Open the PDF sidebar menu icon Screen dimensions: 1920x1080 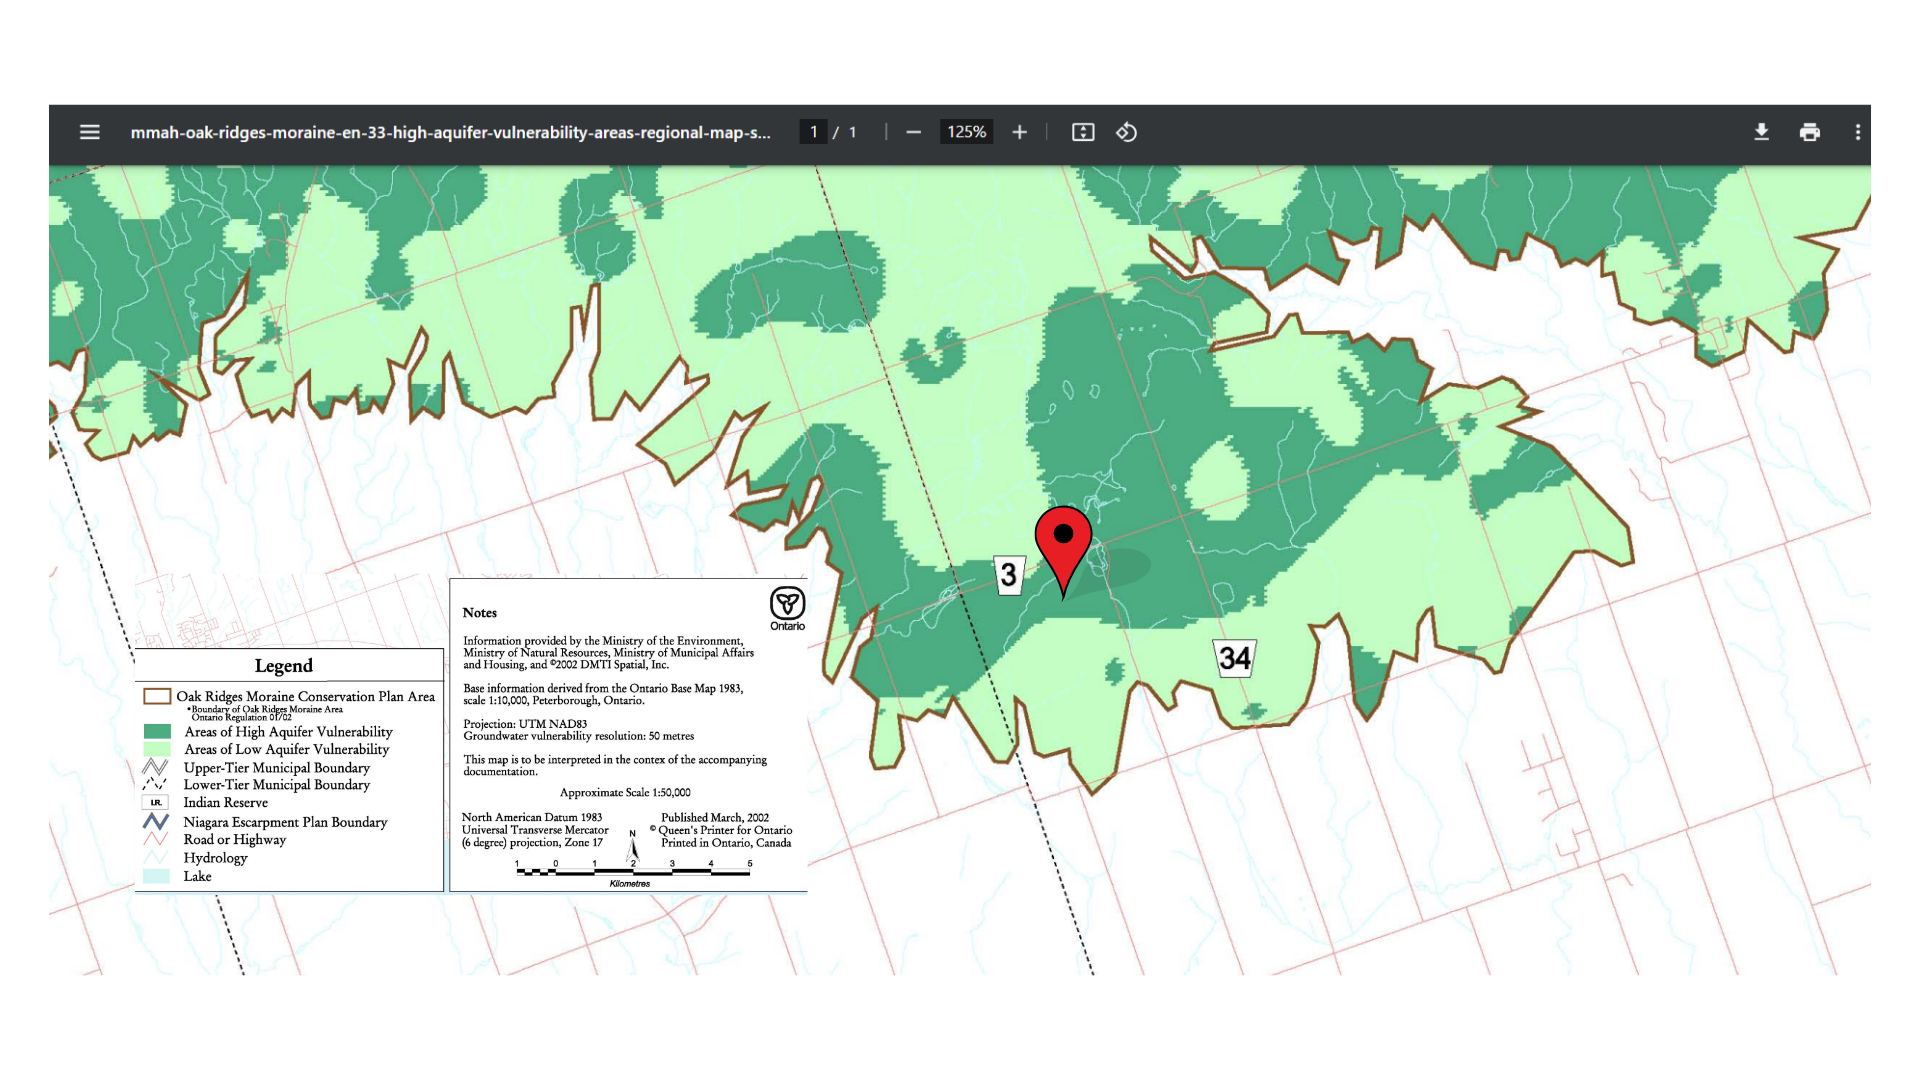89,132
